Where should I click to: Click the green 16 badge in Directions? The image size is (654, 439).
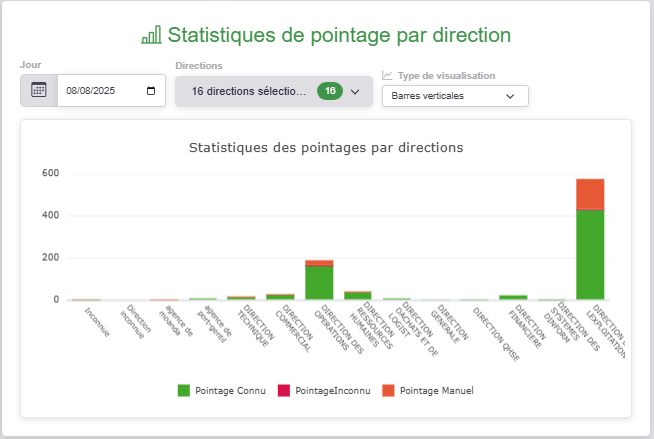tap(329, 91)
